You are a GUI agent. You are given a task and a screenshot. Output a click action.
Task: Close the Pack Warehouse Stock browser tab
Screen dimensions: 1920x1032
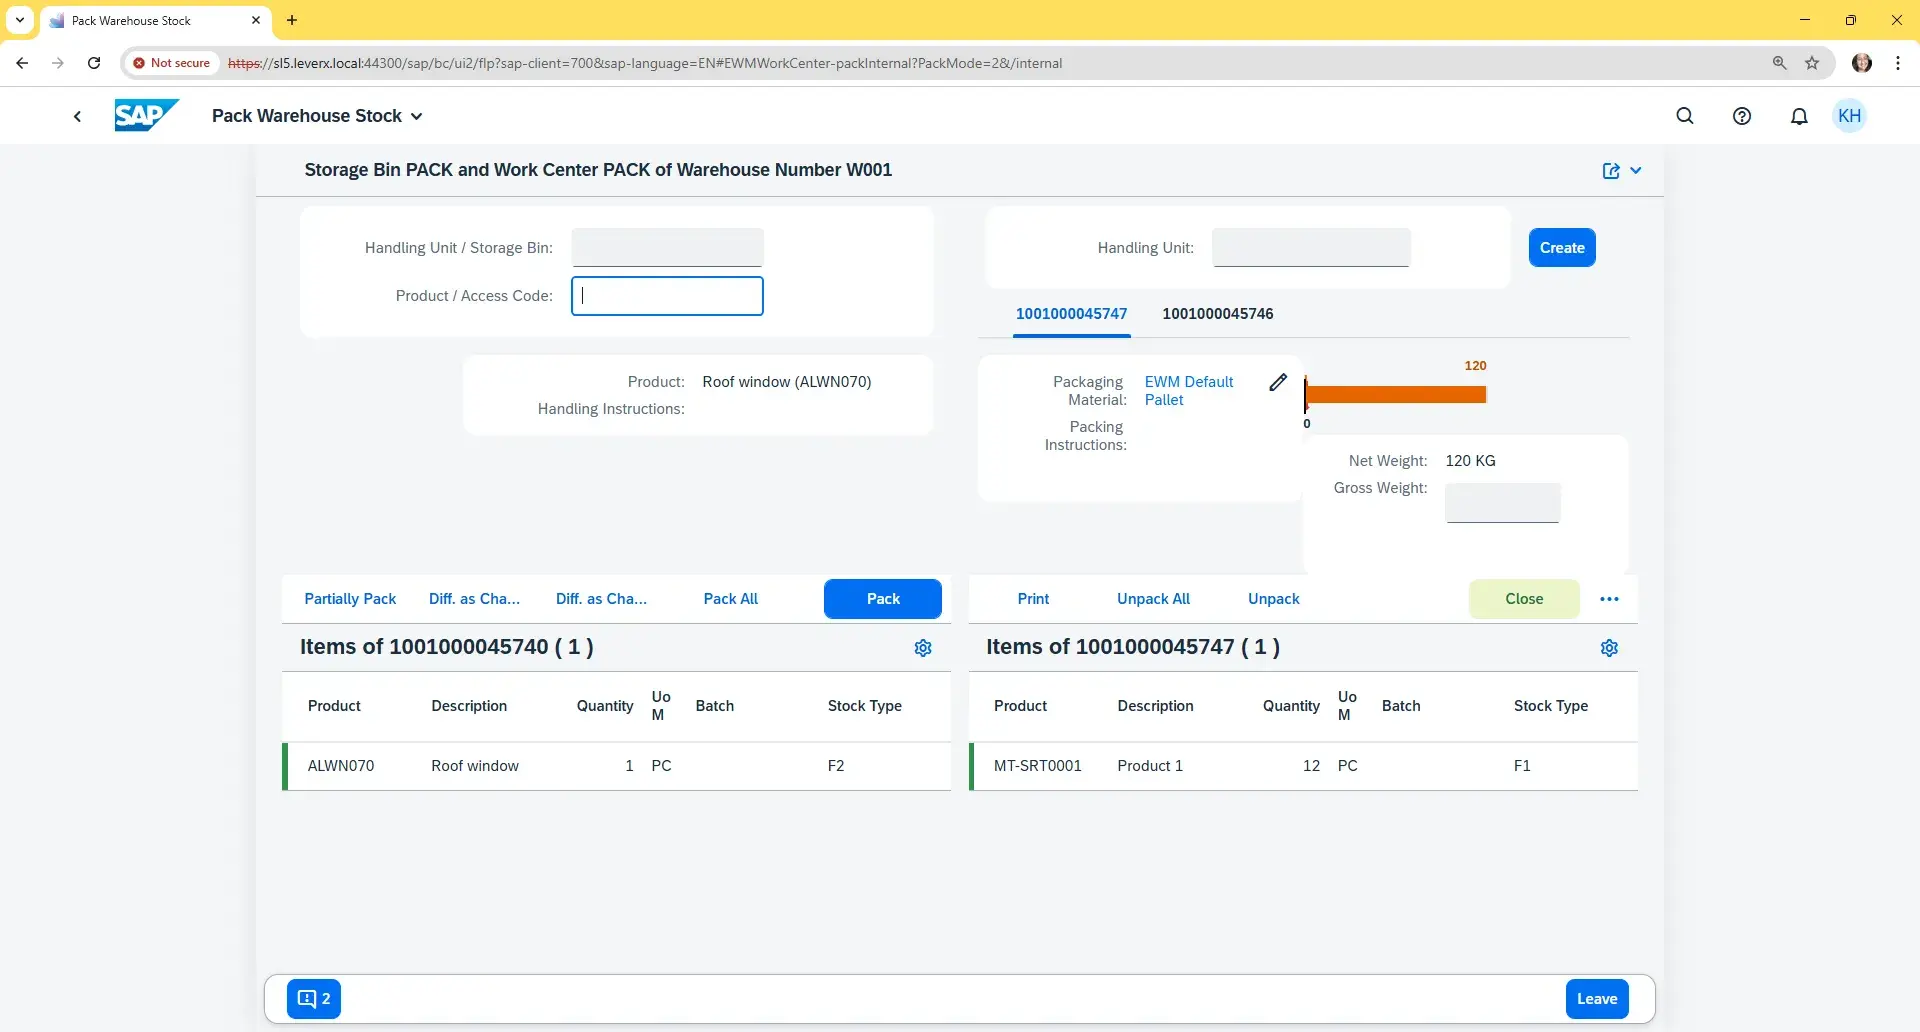[x=256, y=20]
